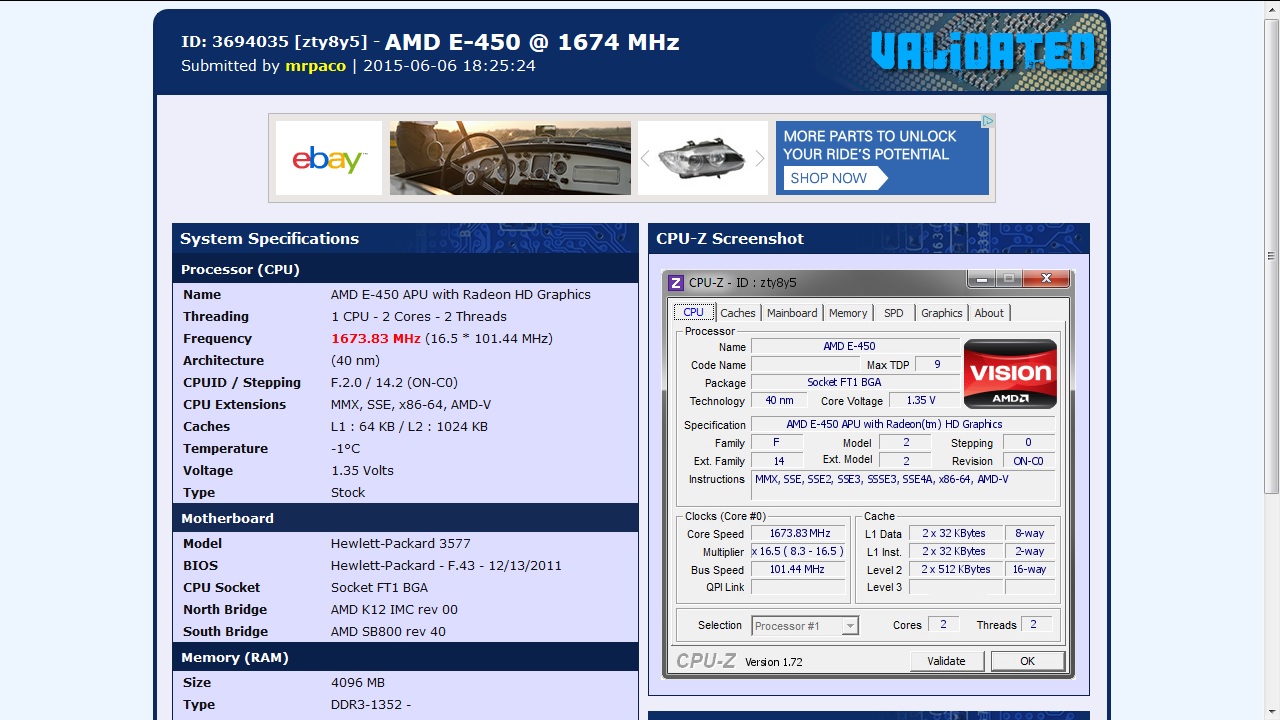Click the AMD K12 IMC rev 00 text
This screenshot has width=1280, height=720.
coord(394,610)
